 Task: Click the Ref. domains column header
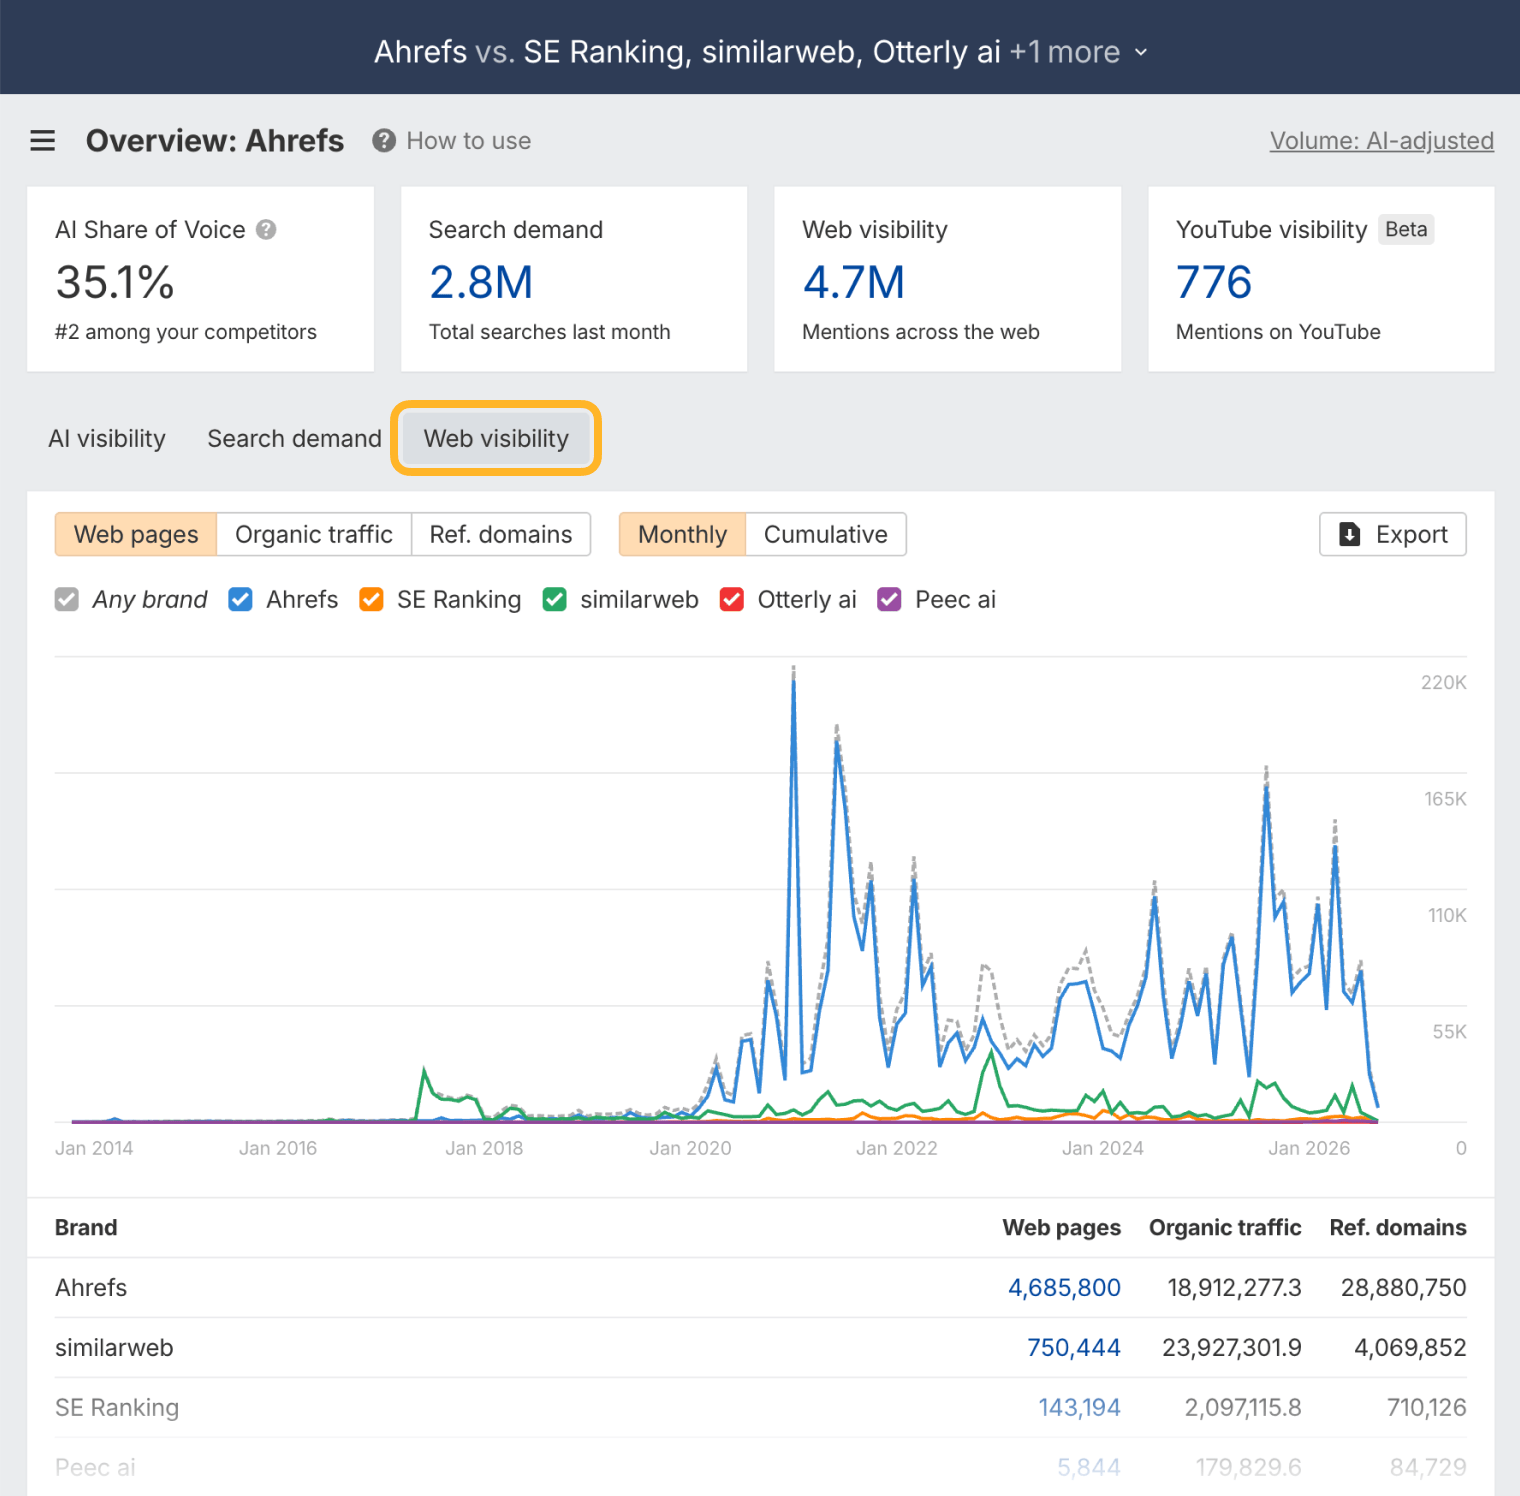coord(1398,1227)
